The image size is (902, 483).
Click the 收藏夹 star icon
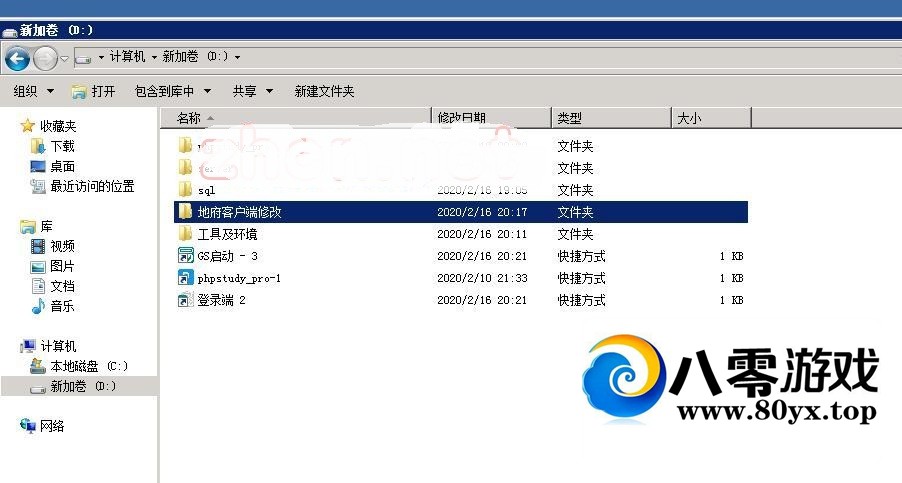click(x=28, y=126)
